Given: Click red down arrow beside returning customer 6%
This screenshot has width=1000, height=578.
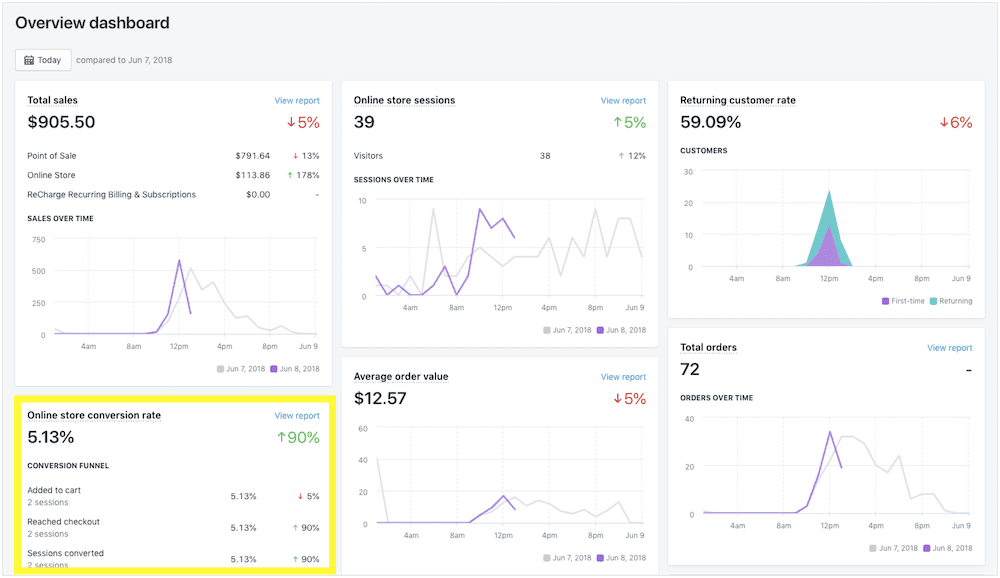Looking at the screenshot, I should point(944,123).
